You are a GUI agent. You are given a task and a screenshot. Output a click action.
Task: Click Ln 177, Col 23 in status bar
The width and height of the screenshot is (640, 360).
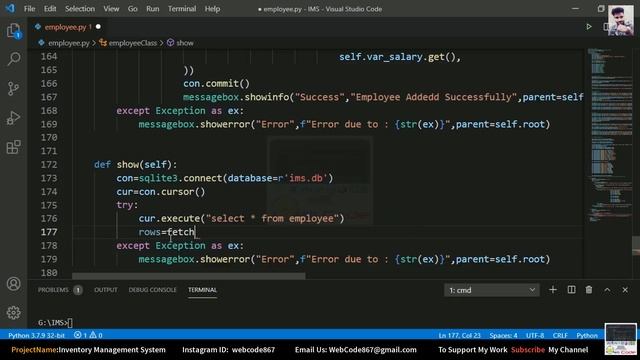pos(460,335)
